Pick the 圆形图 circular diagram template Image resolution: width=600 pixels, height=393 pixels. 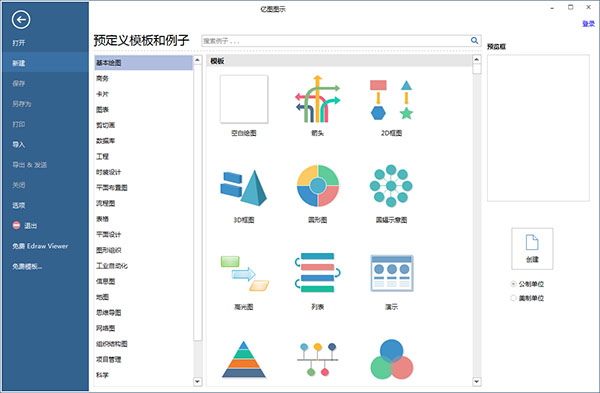click(x=318, y=186)
